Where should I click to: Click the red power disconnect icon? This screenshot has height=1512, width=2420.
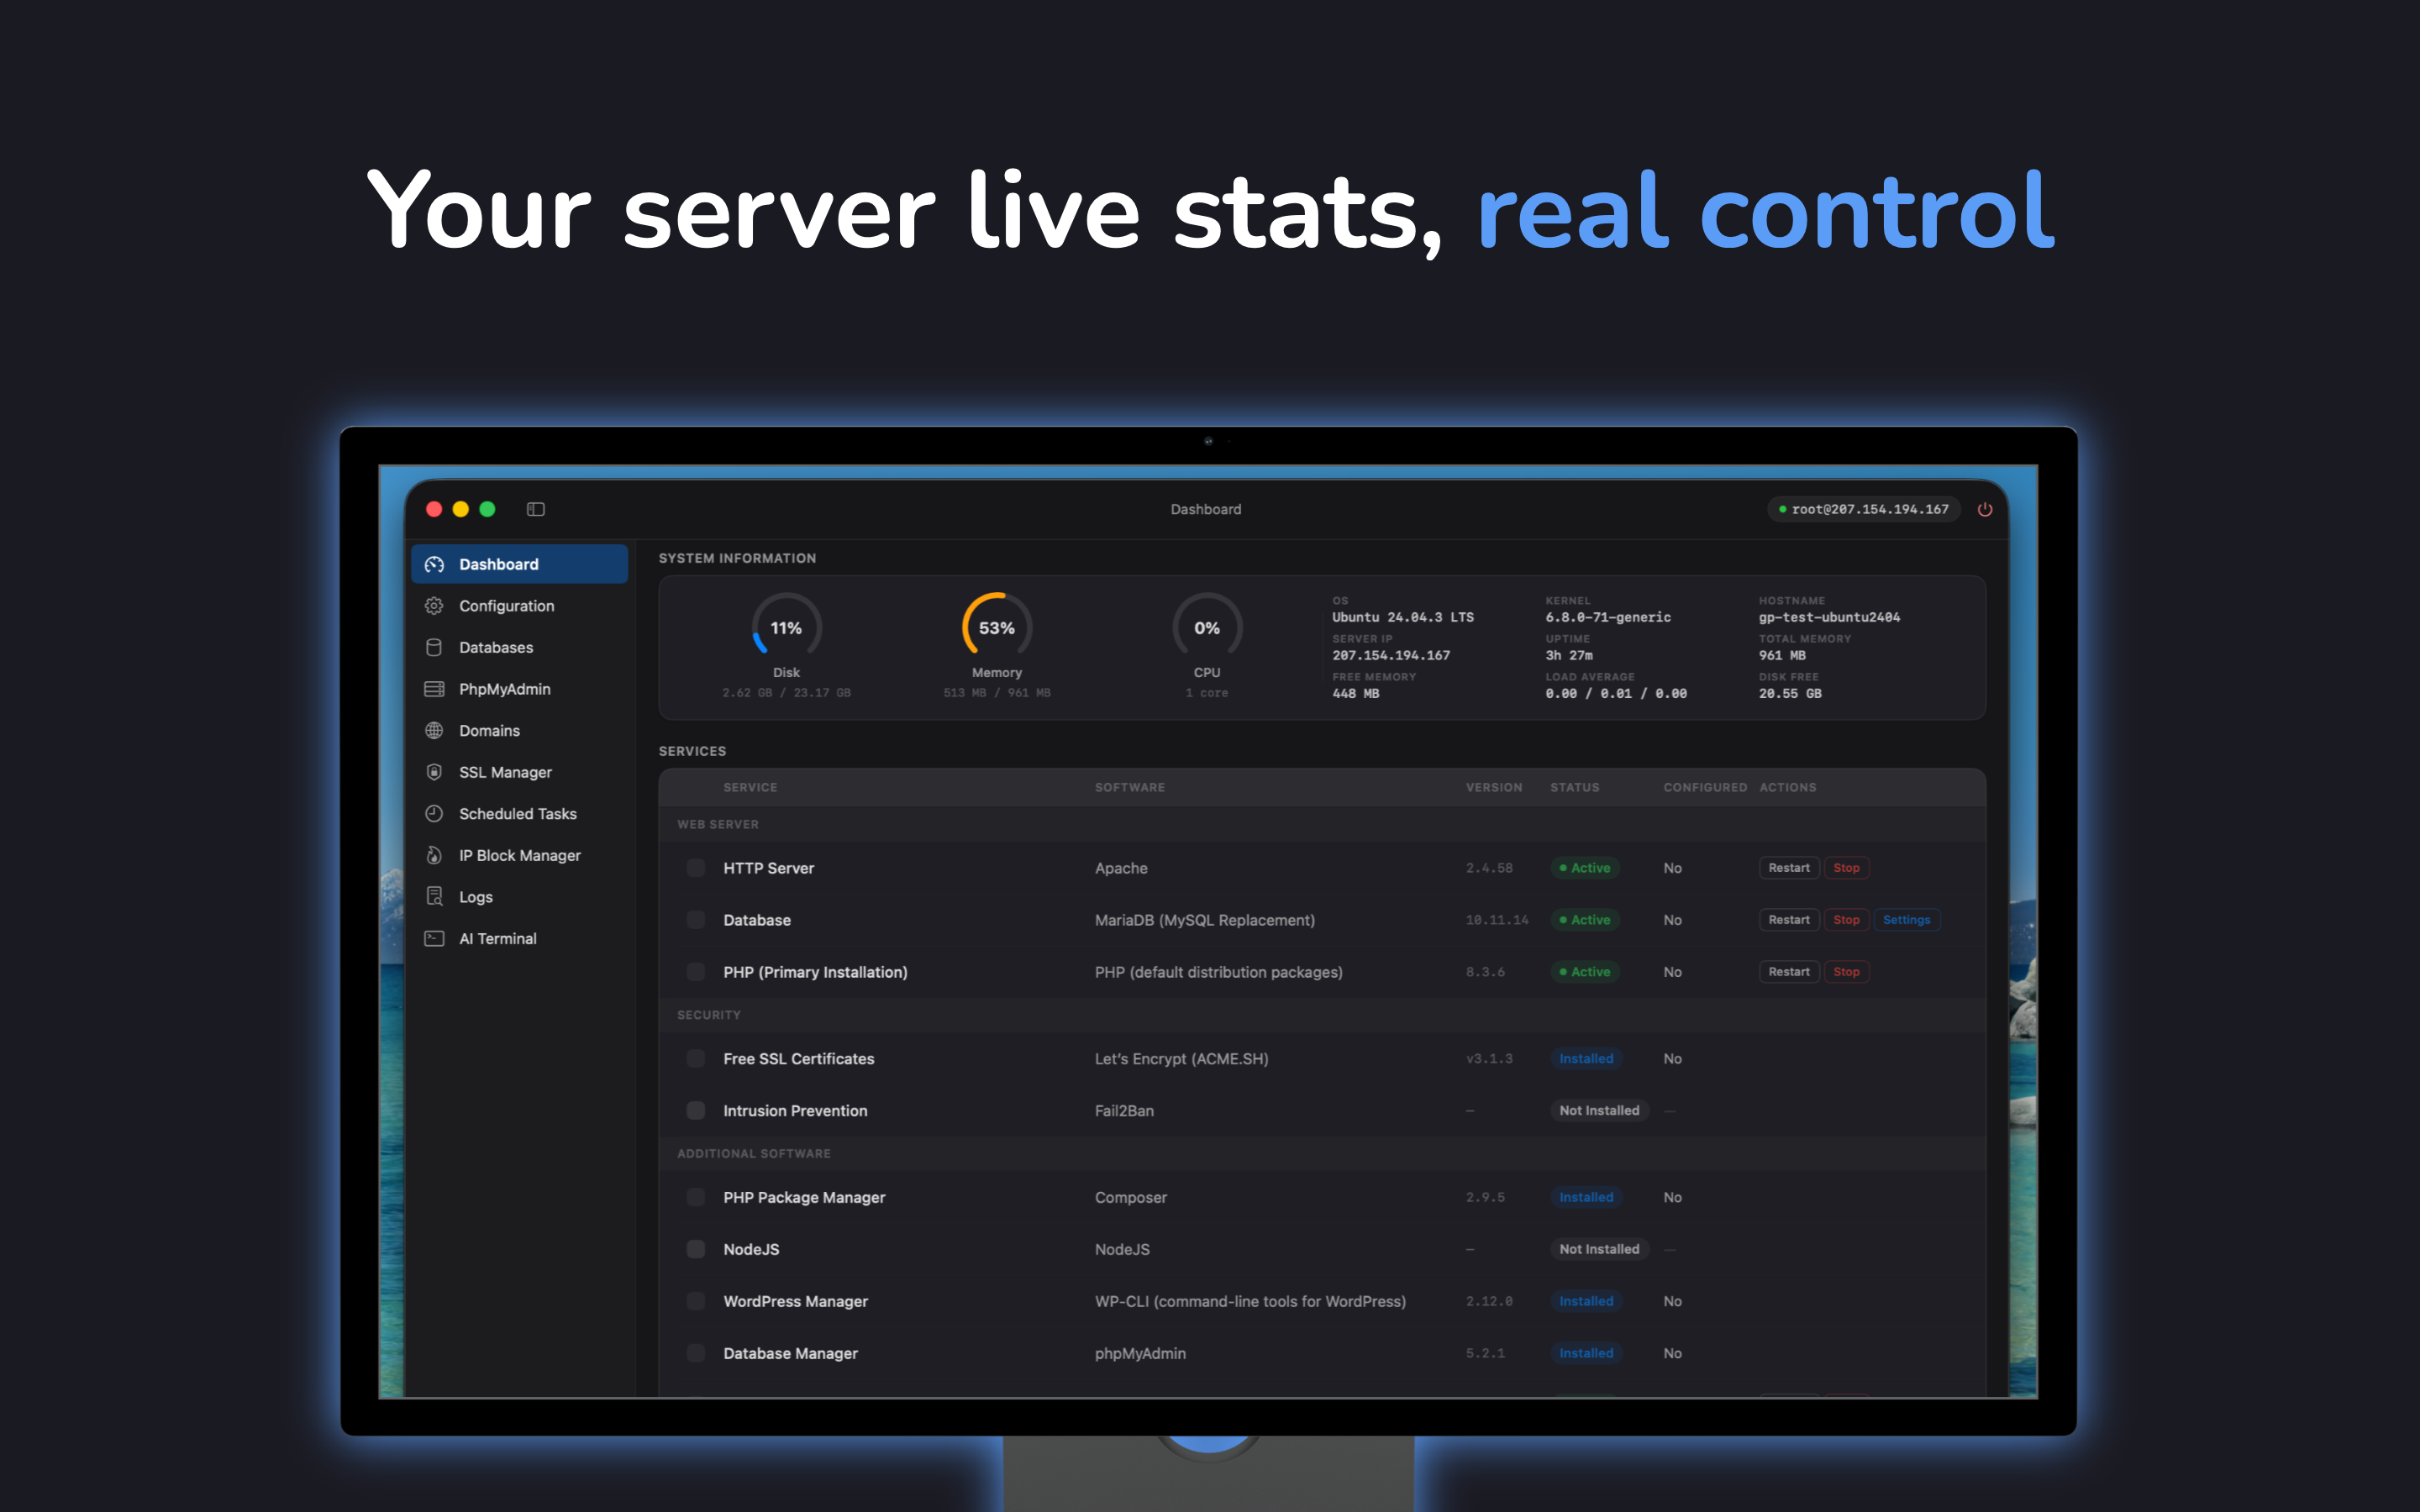[x=1985, y=509]
